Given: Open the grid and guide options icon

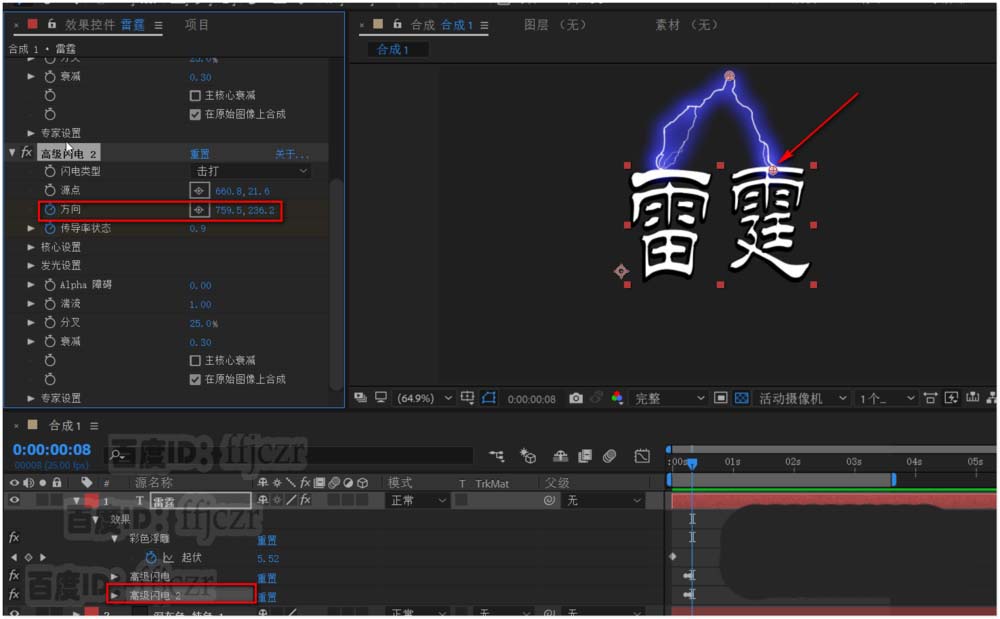Looking at the screenshot, I should click(x=467, y=398).
